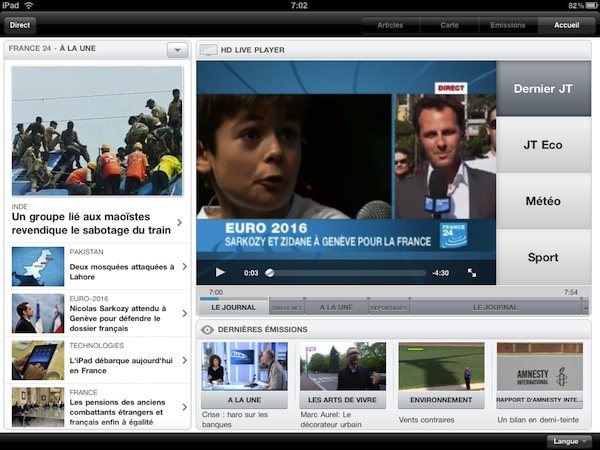Click the Crise : haro sur les banques caption
This screenshot has width=600, height=450.
(x=235, y=419)
